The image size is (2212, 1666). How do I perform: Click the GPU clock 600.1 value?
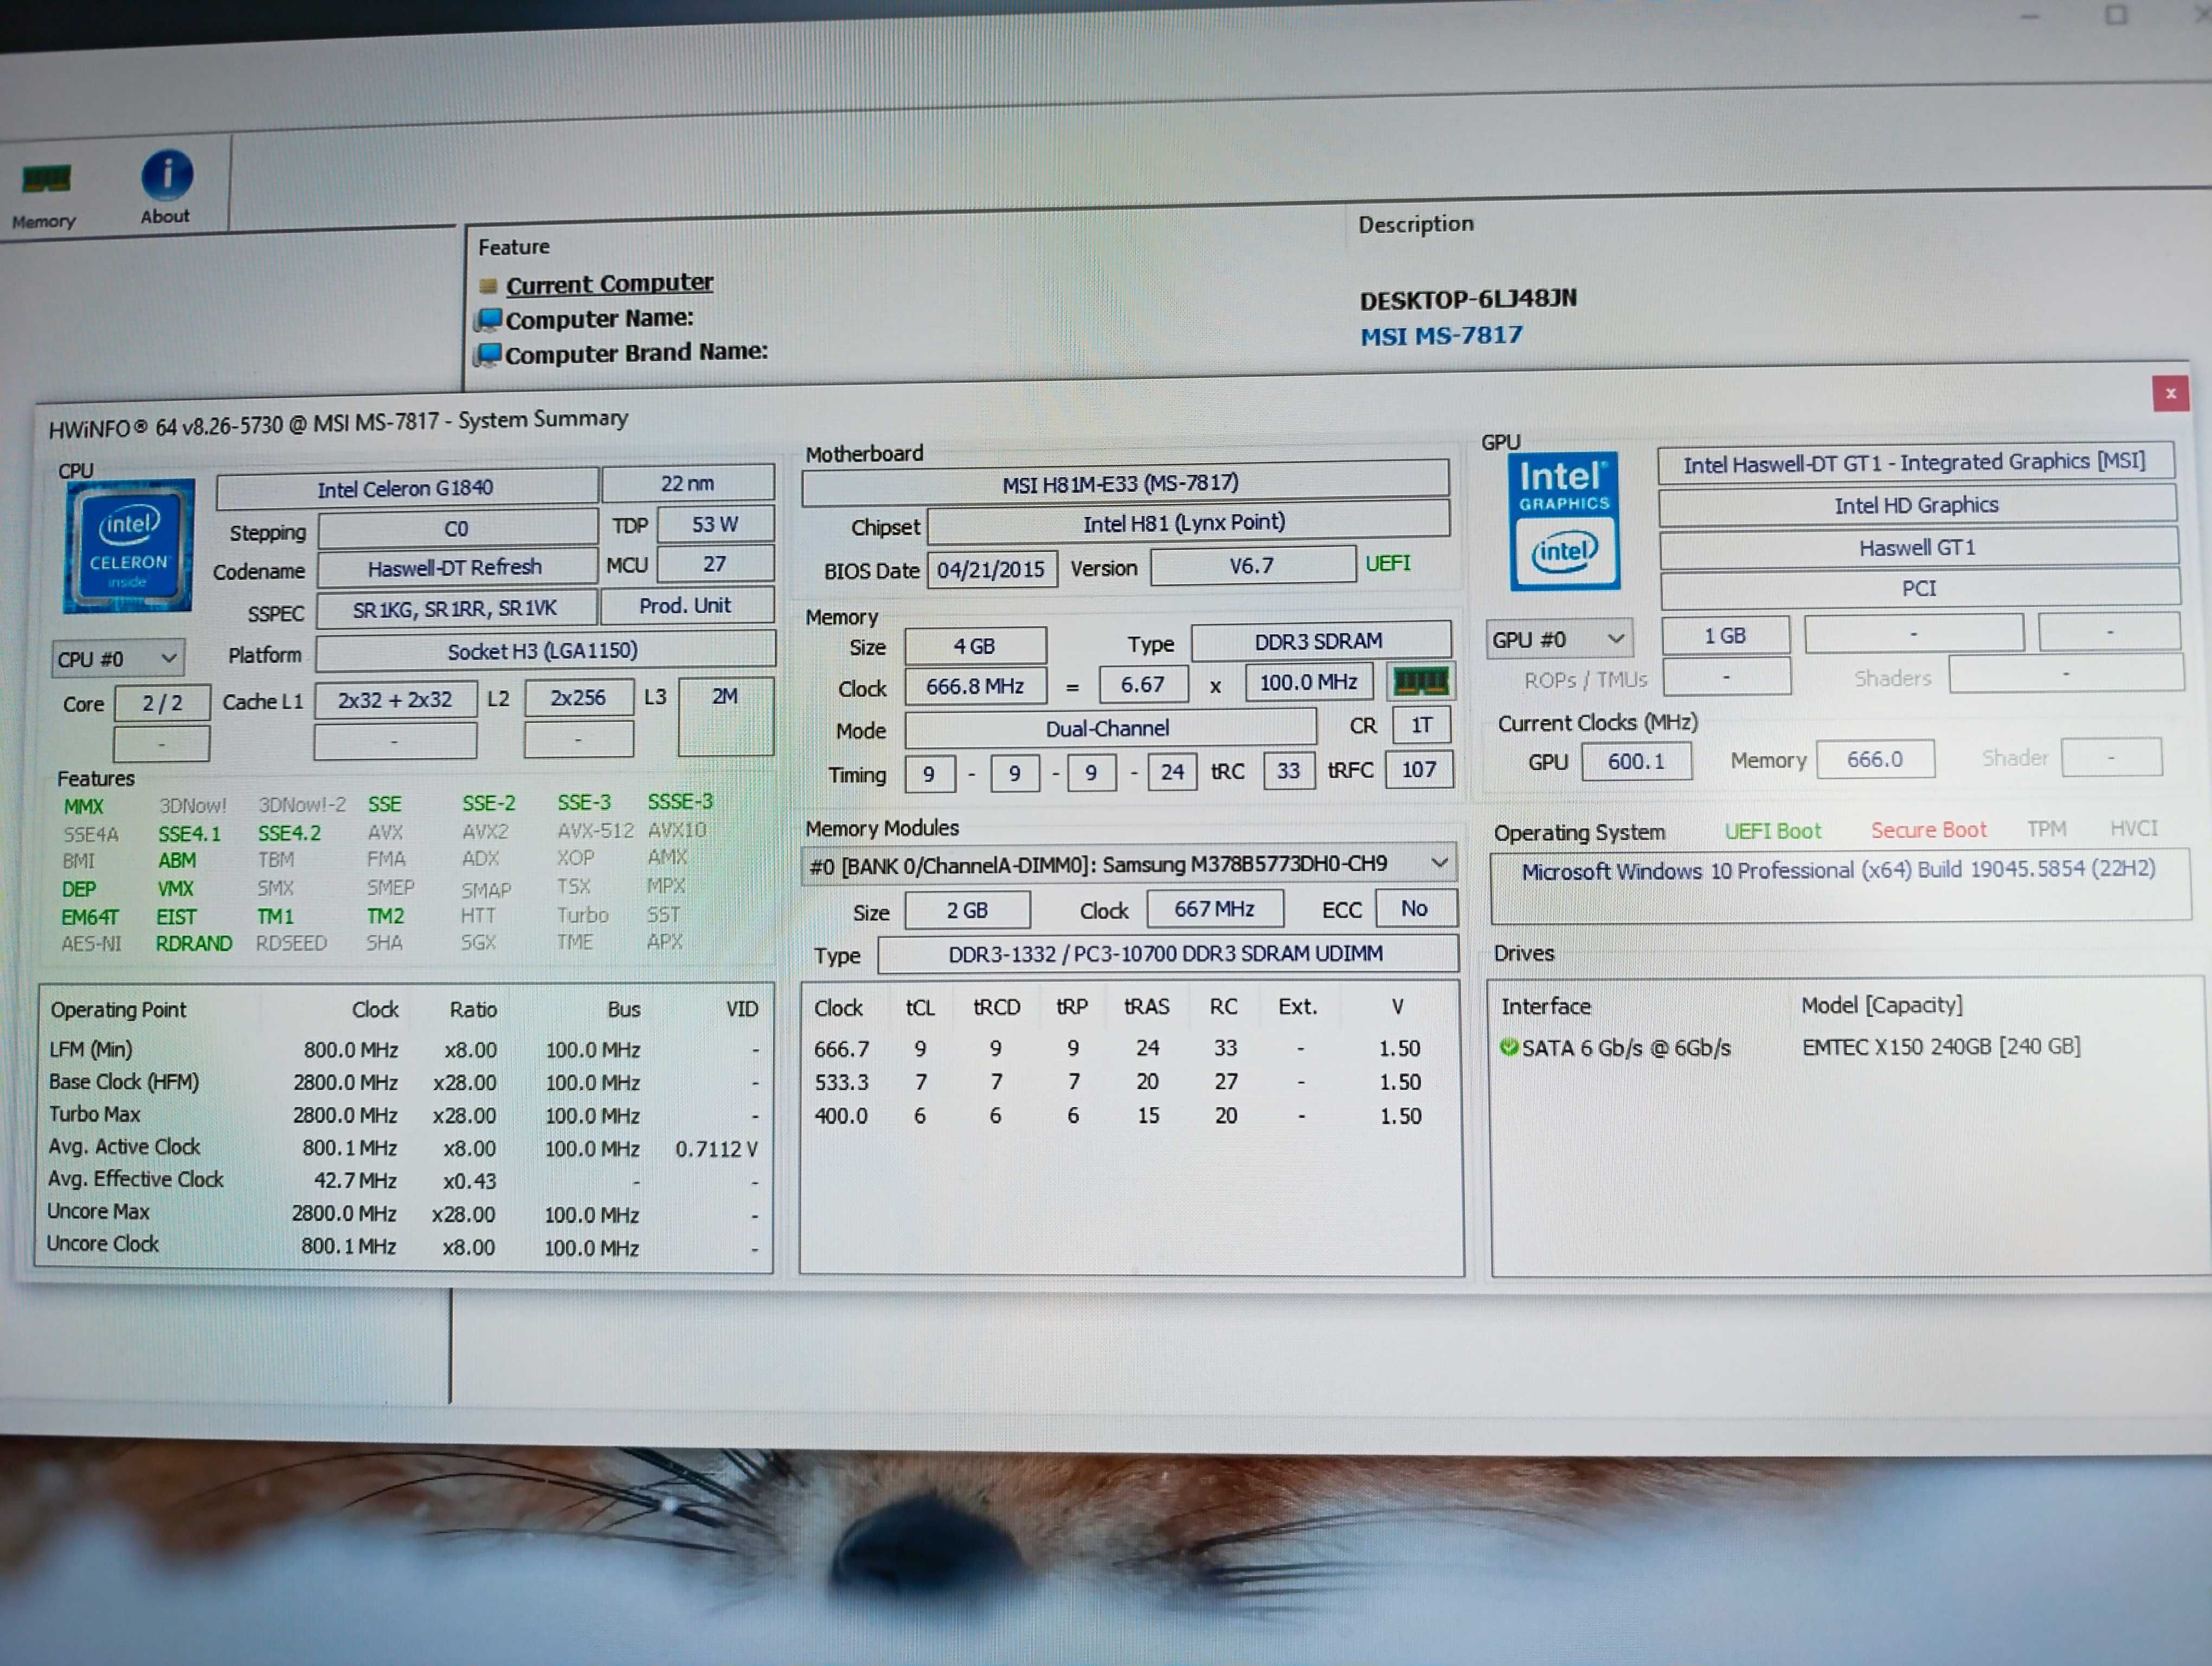pos(1636,761)
